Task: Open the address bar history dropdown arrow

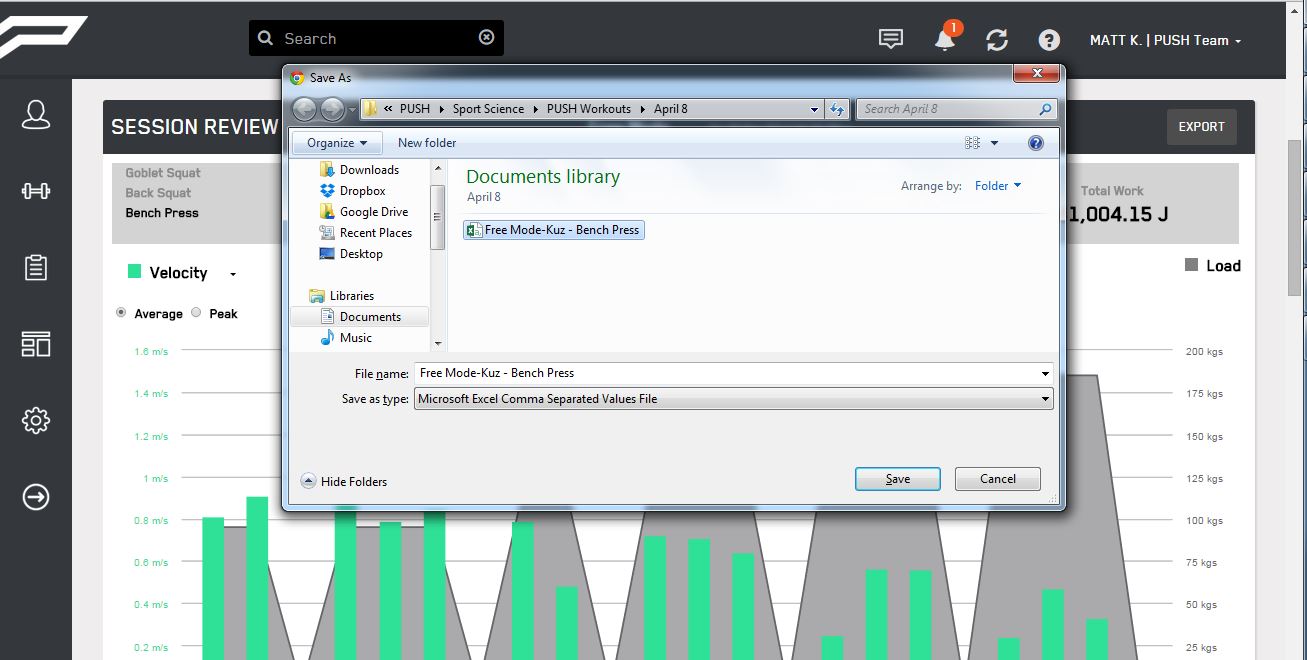Action: pyautogui.click(x=815, y=109)
